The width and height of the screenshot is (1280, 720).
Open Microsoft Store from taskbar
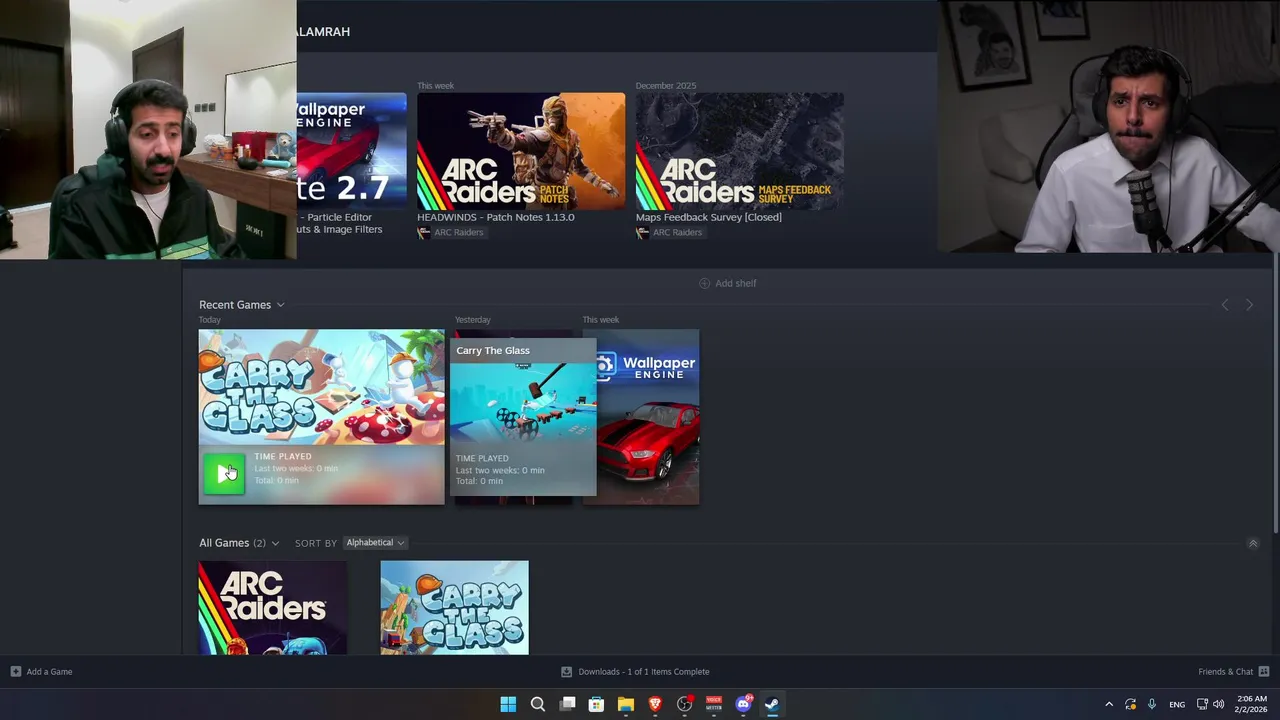tap(596, 704)
